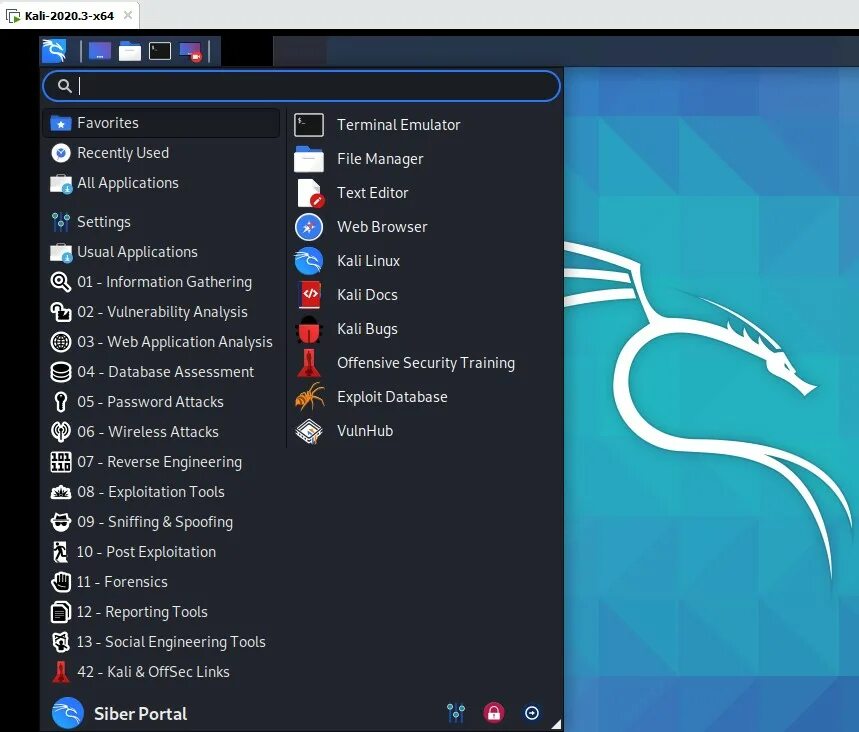Click the Offensive Security Training icon
This screenshot has width=859, height=732.
point(309,363)
